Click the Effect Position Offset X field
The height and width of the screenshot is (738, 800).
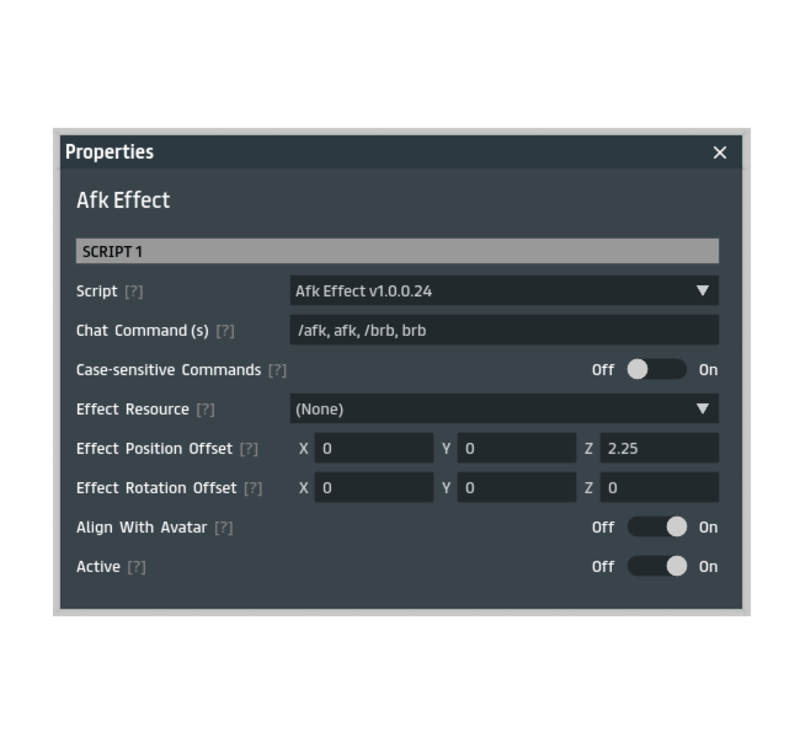pyautogui.click(x=373, y=449)
